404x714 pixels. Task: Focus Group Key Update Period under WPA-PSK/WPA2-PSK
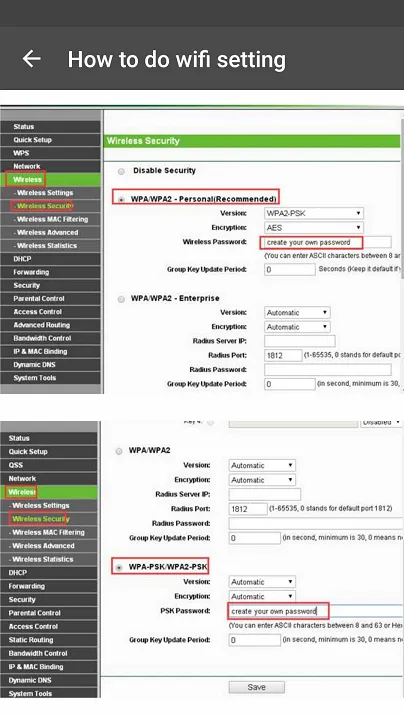[255, 640]
